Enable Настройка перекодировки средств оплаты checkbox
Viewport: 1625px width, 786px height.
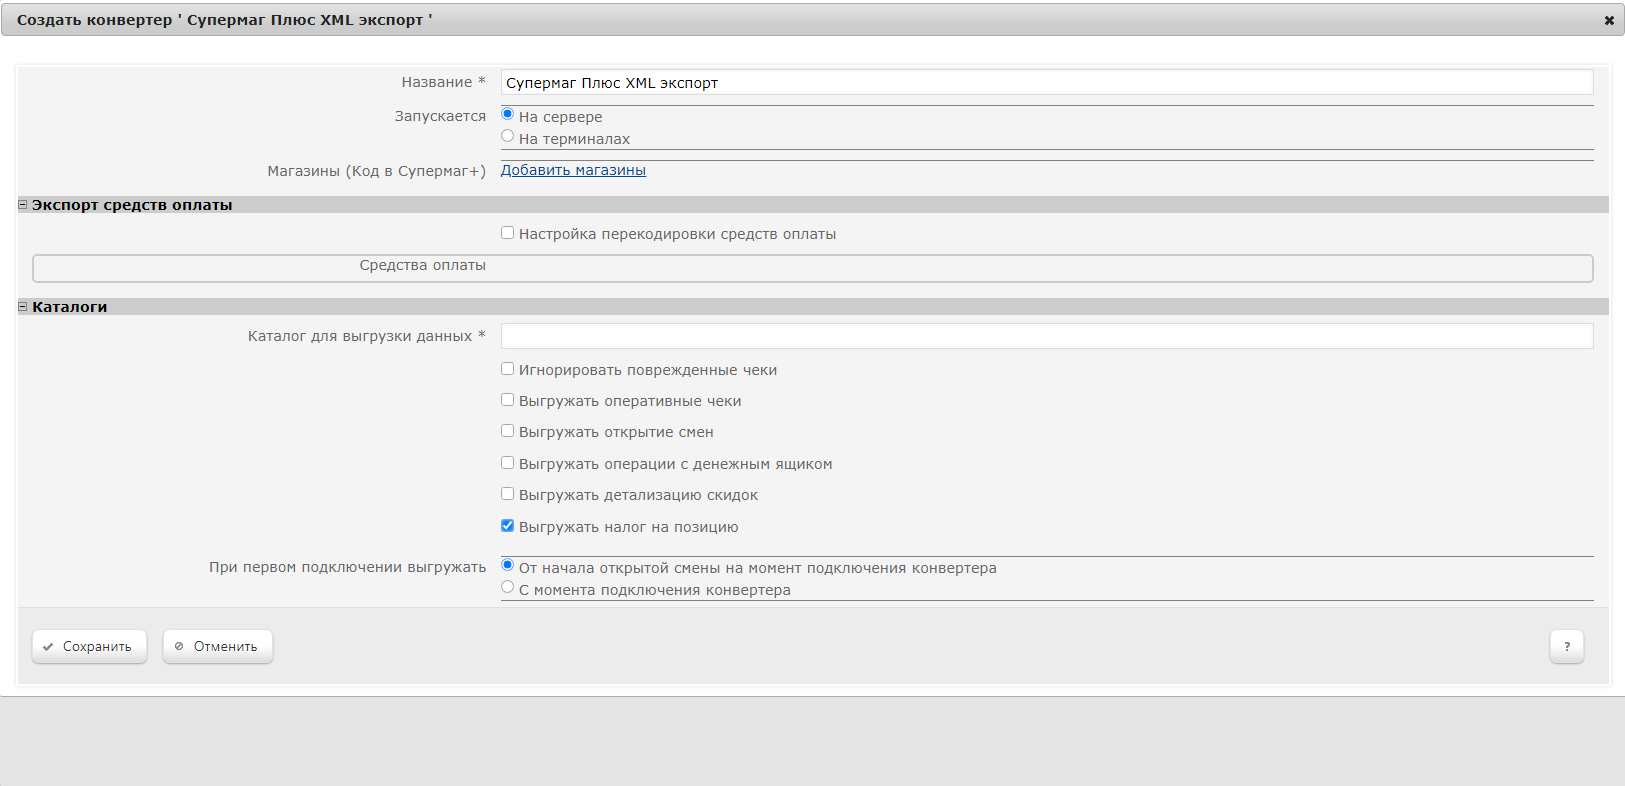click(508, 233)
